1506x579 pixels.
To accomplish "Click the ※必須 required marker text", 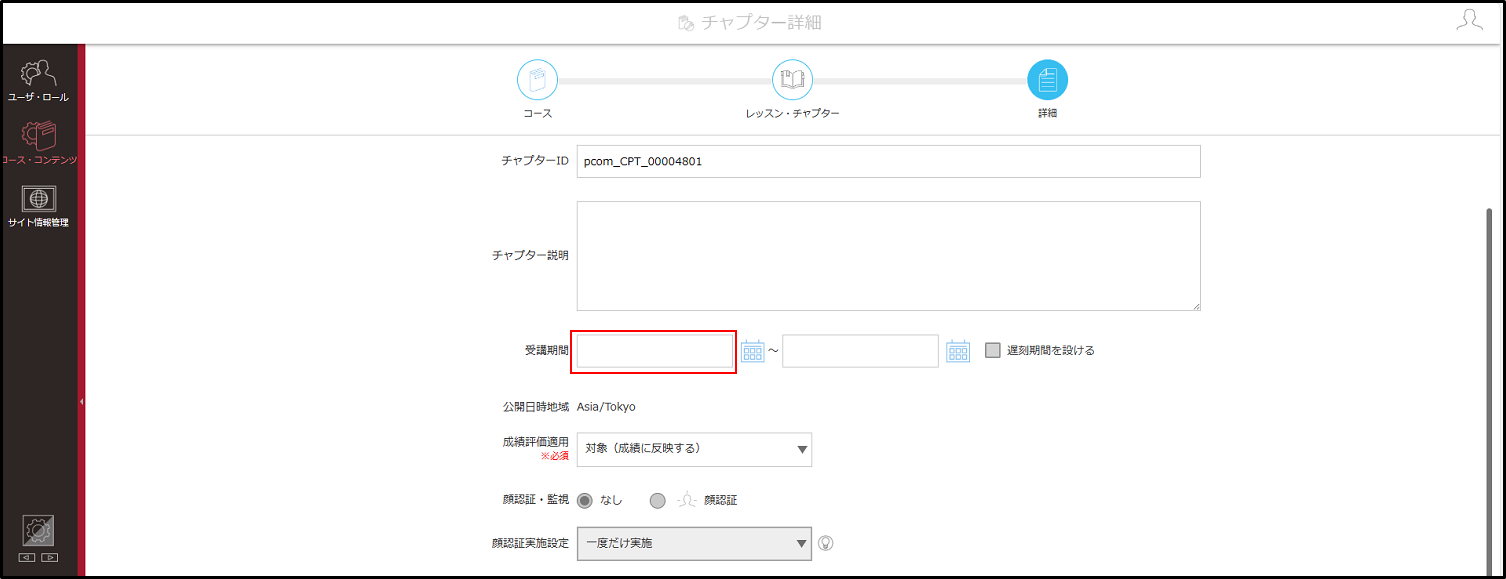I will click(x=555, y=455).
